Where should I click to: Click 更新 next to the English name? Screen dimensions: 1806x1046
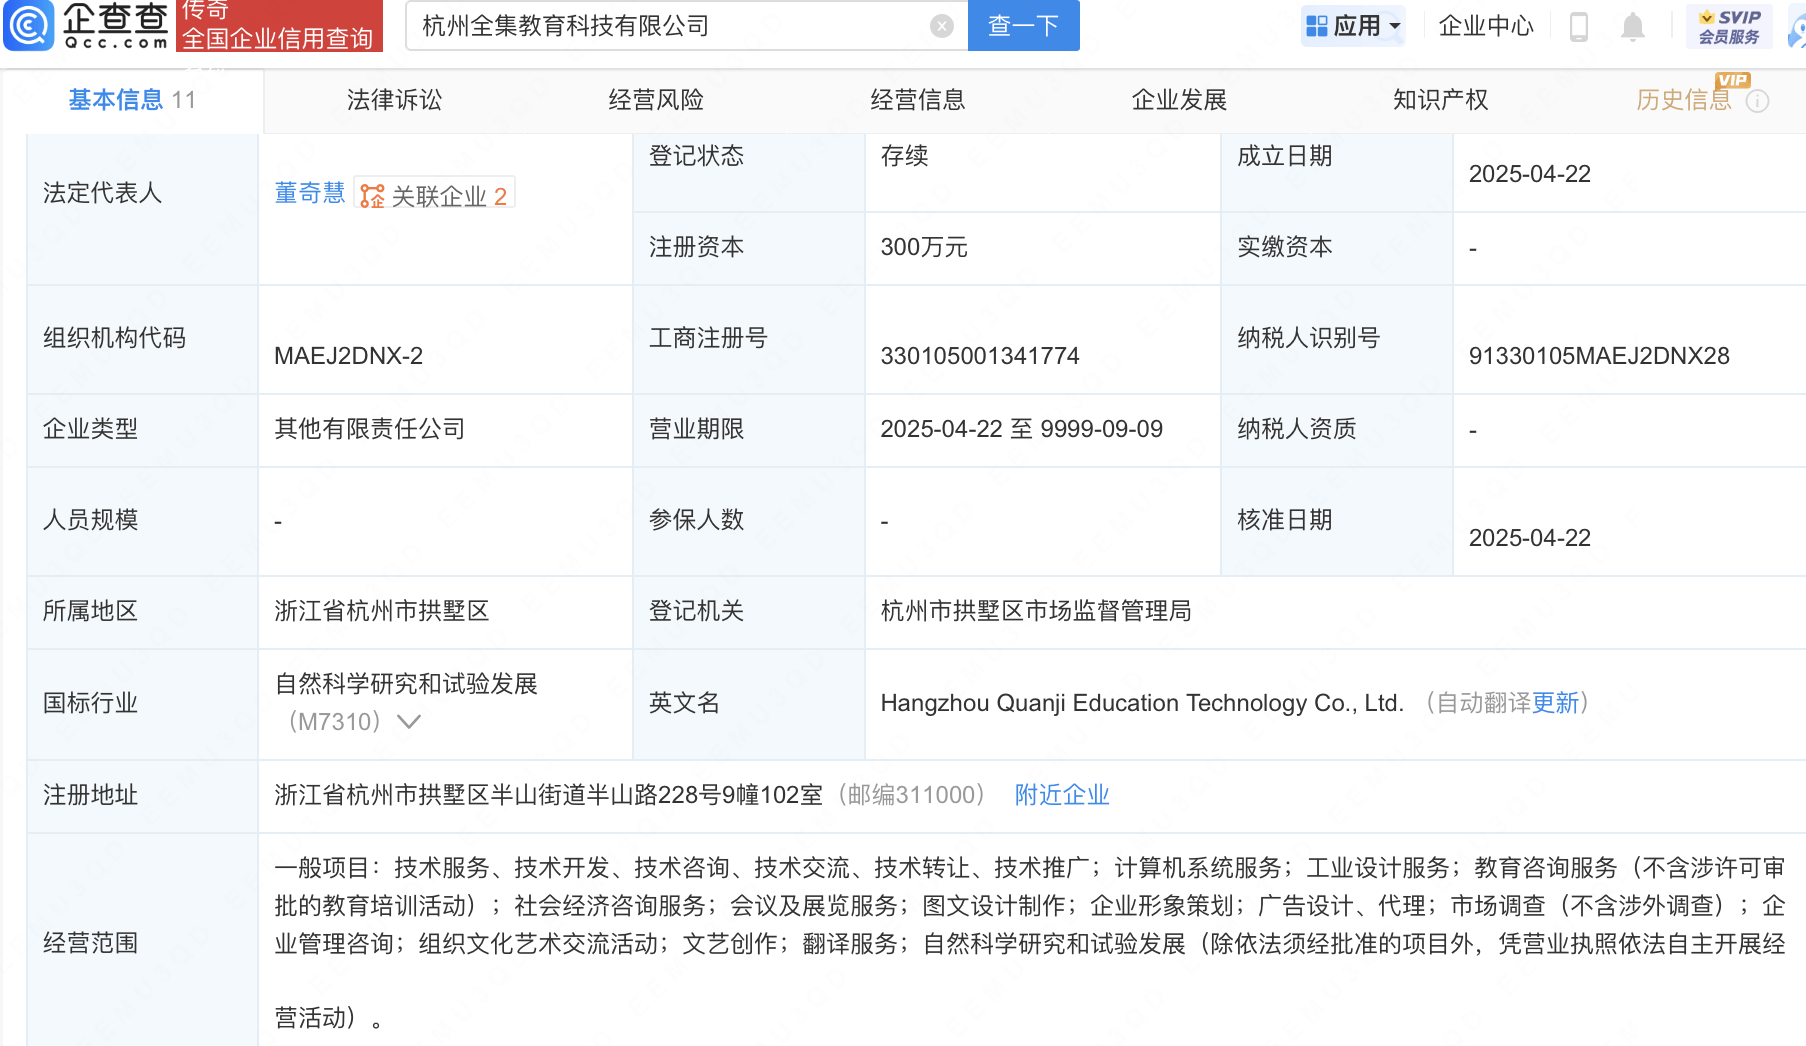[x=1555, y=703]
